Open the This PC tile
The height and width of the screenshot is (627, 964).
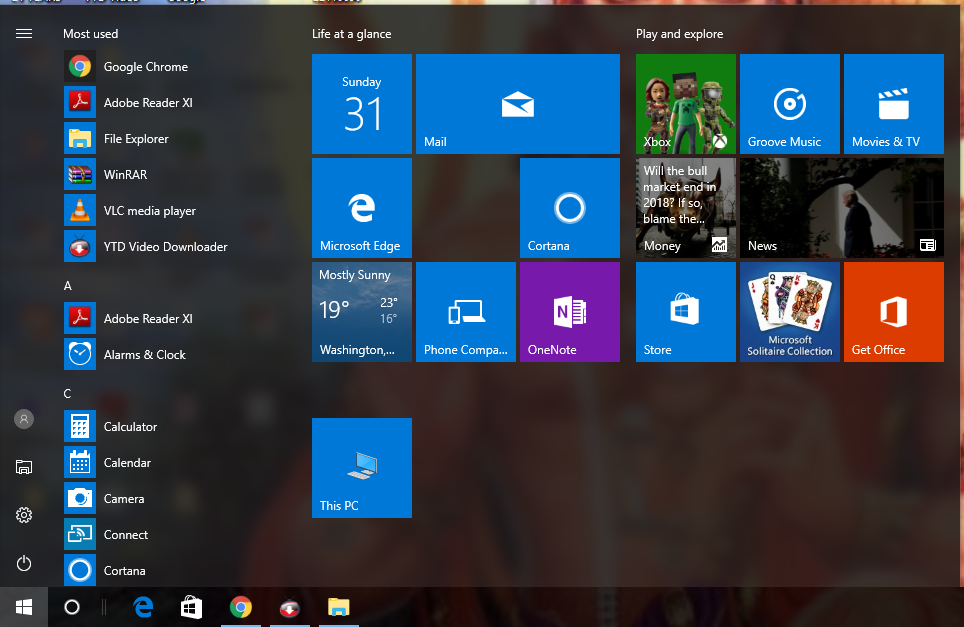(362, 468)
